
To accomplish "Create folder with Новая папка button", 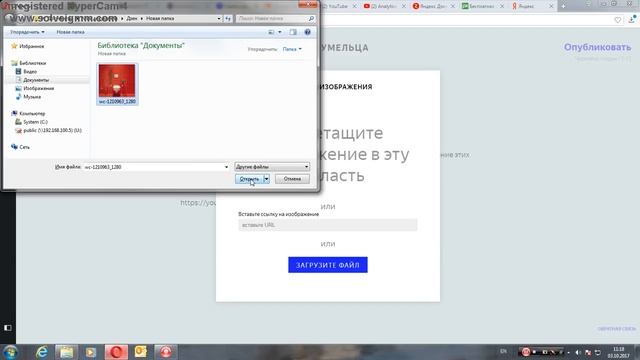I will pyautogui.click(x=70, y=32).
